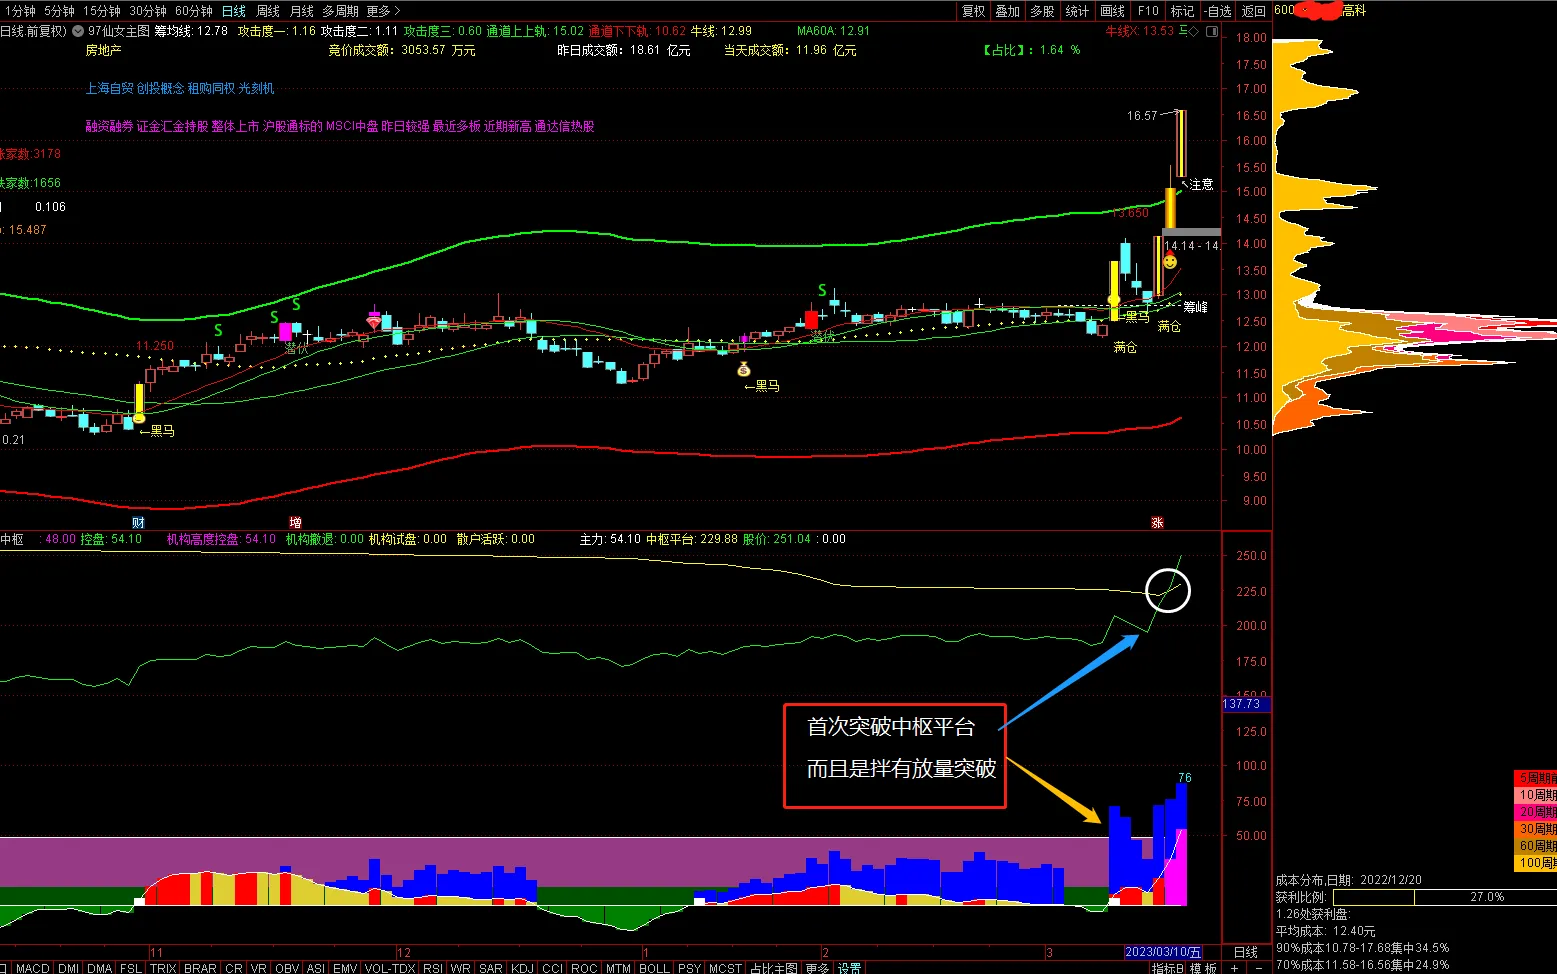Select the MACD indicator tab
1557x974 pixels.
[33, 968]
